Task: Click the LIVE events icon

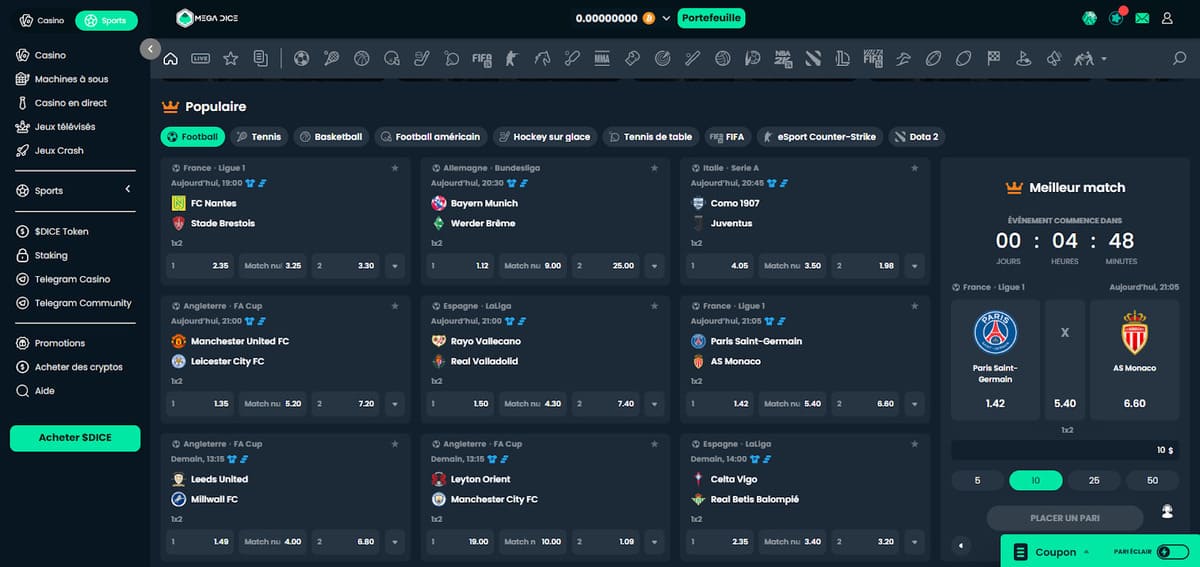Action: coord(201,59)
